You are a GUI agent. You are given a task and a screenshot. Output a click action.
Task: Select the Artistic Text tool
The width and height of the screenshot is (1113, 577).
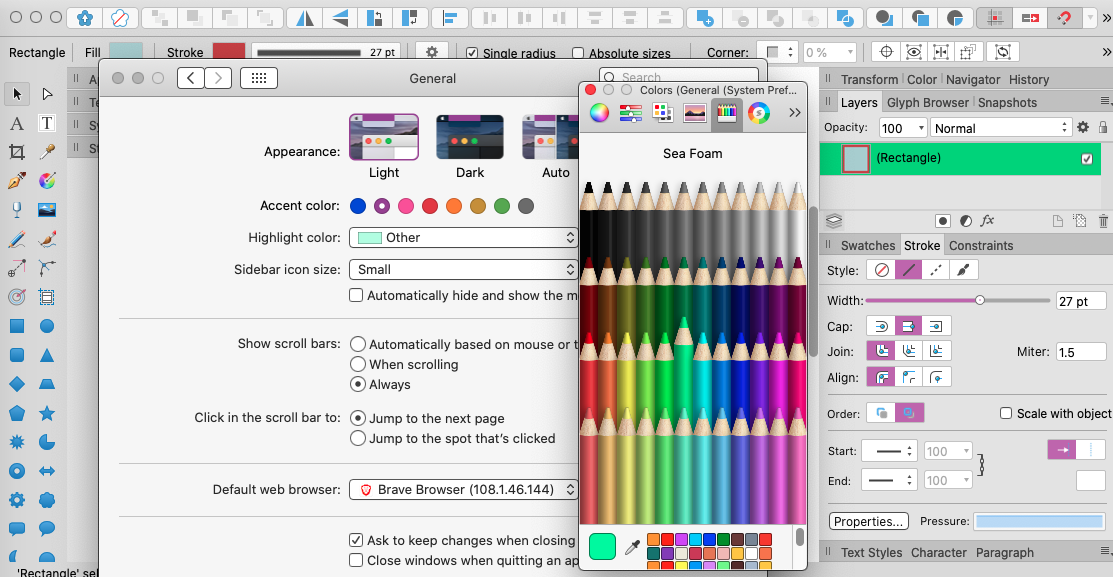click(16, 123)
